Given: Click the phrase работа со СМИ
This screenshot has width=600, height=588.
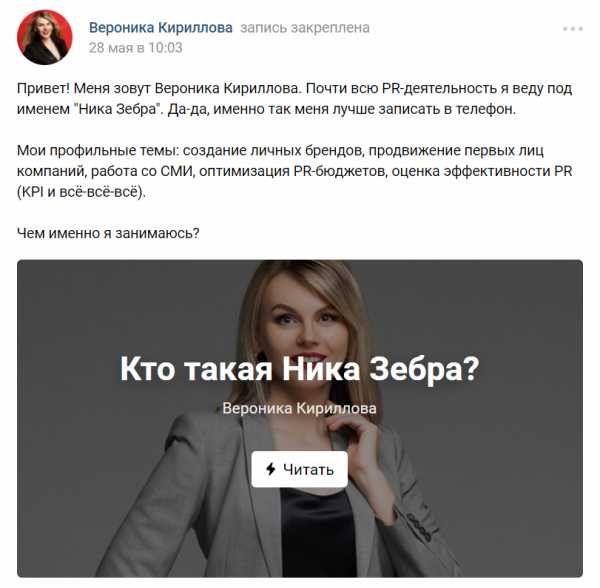Looking at the screenshot, I should [x=141, y=171].
